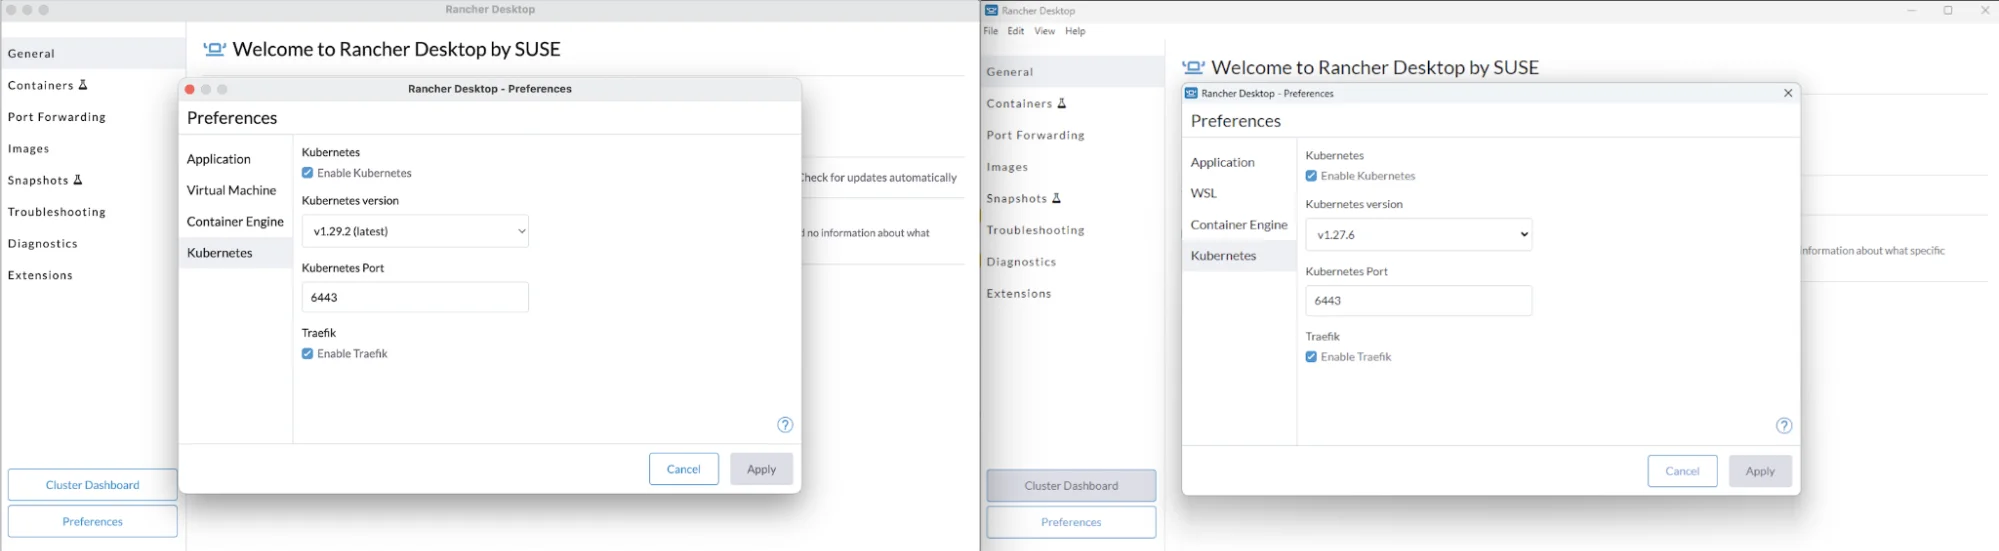Click the experimental flask icon beside Containers in the Windows window
The width and height of the screenshot is (1999, 551).
coord(1062,103)
